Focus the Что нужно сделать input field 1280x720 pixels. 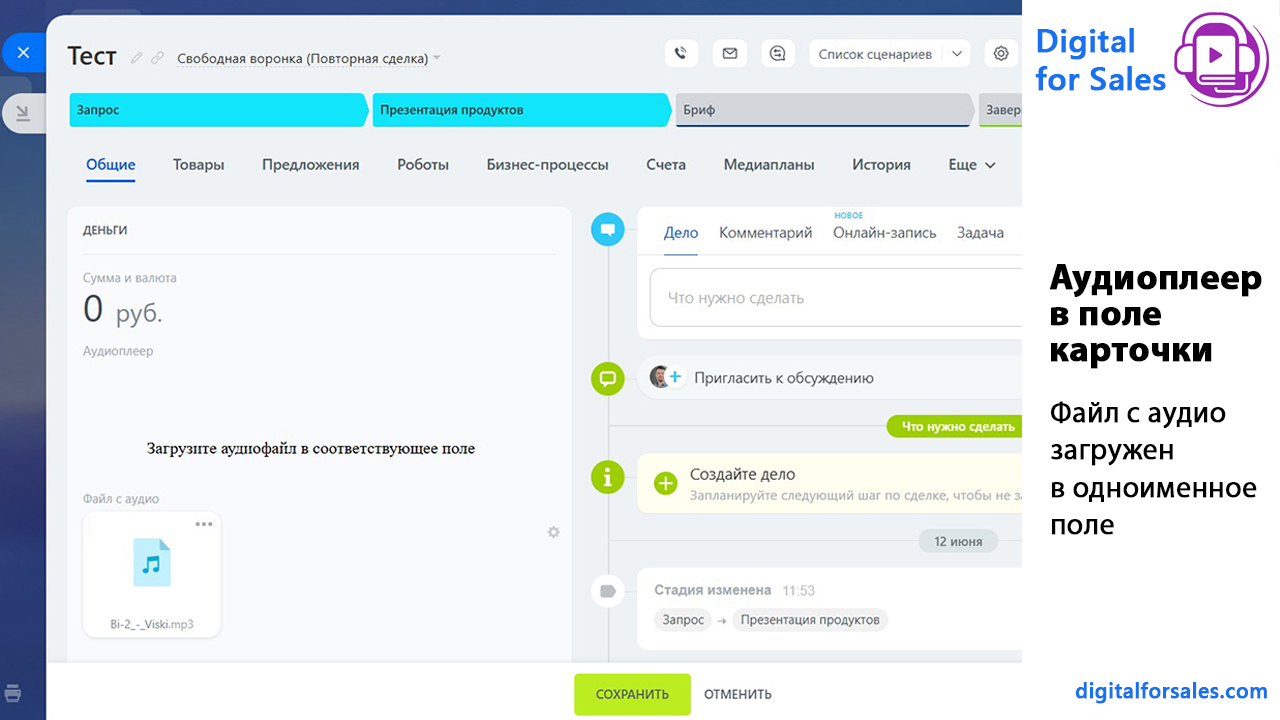point(836,298)
